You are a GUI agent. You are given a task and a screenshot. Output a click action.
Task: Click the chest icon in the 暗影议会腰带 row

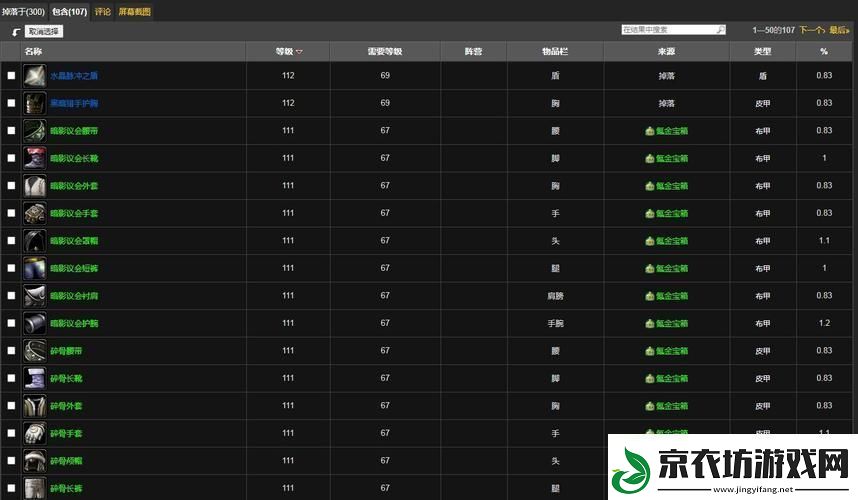pos(650,131)
